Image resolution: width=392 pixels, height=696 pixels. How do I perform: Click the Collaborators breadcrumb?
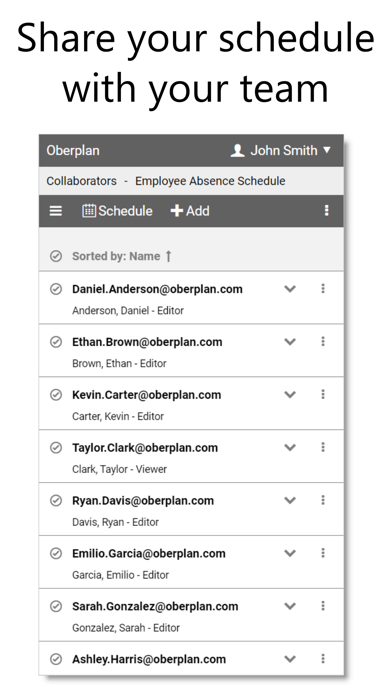[x=82, y=181]
